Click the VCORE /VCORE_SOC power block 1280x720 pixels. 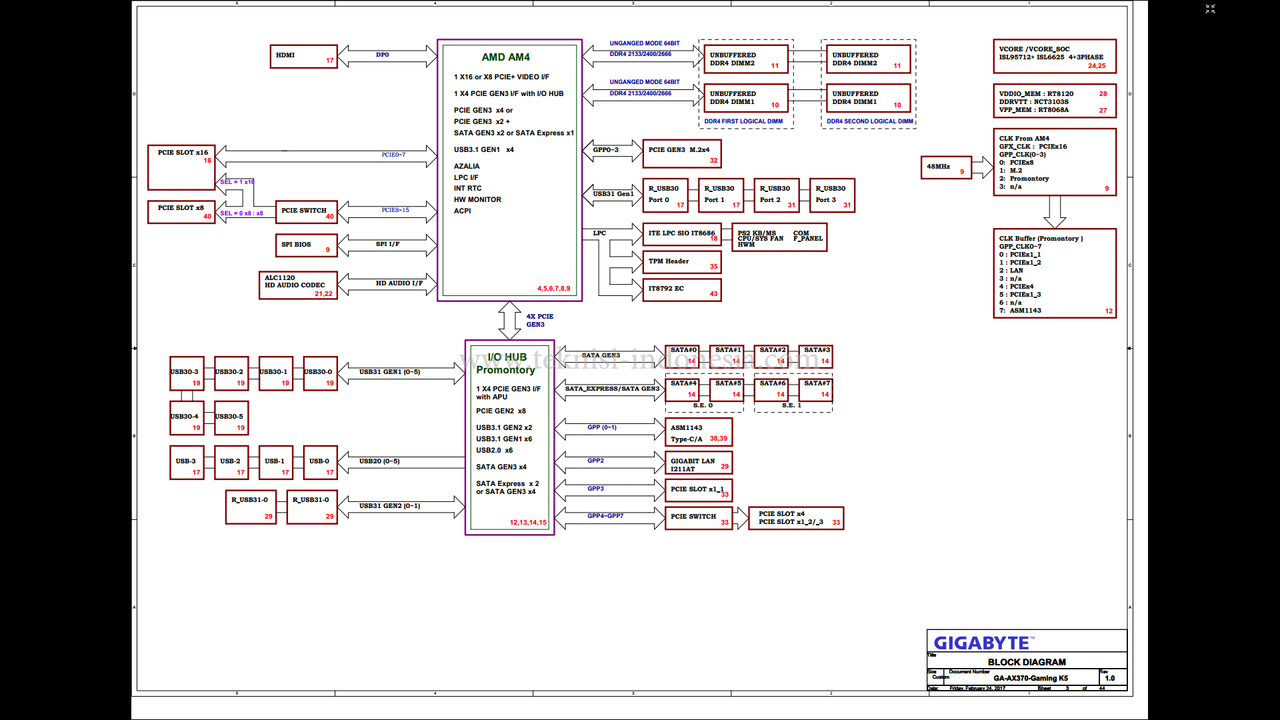pyautogui.click(x=1055, y=57)
